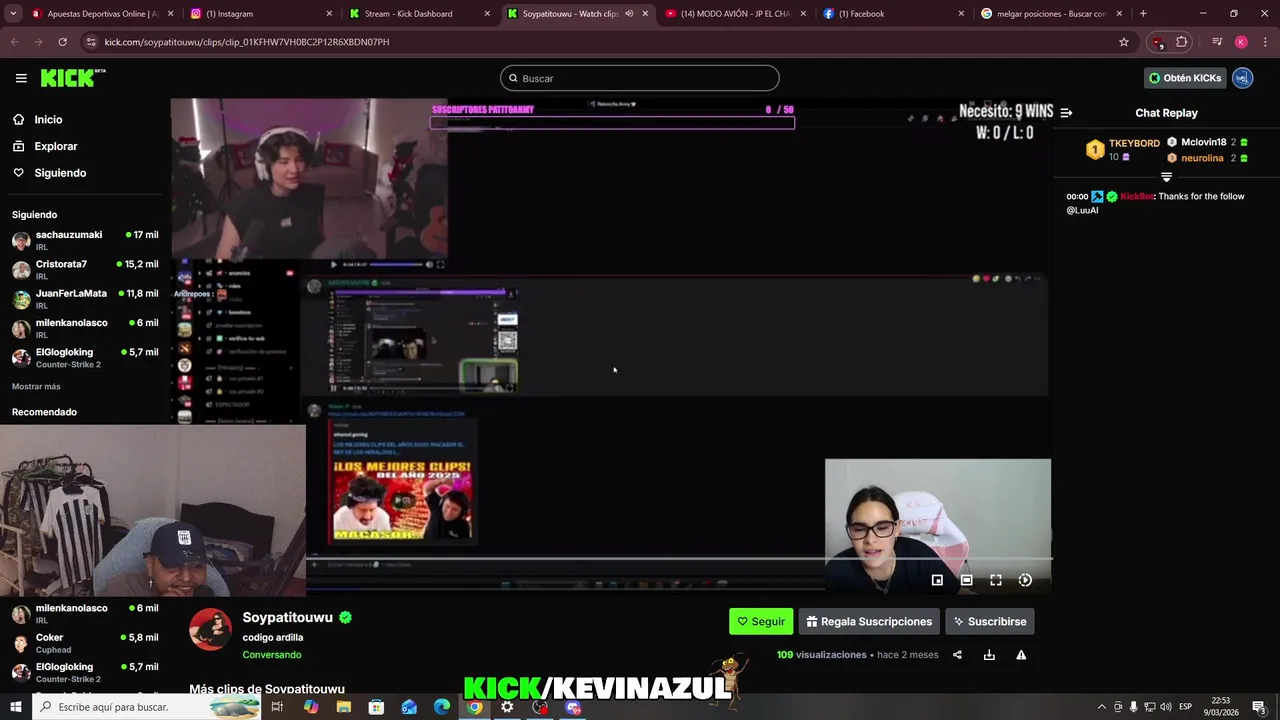
Task: Expand the gift leaderboard arrow
Action: pyautogui.click(x=1166, y=177)
